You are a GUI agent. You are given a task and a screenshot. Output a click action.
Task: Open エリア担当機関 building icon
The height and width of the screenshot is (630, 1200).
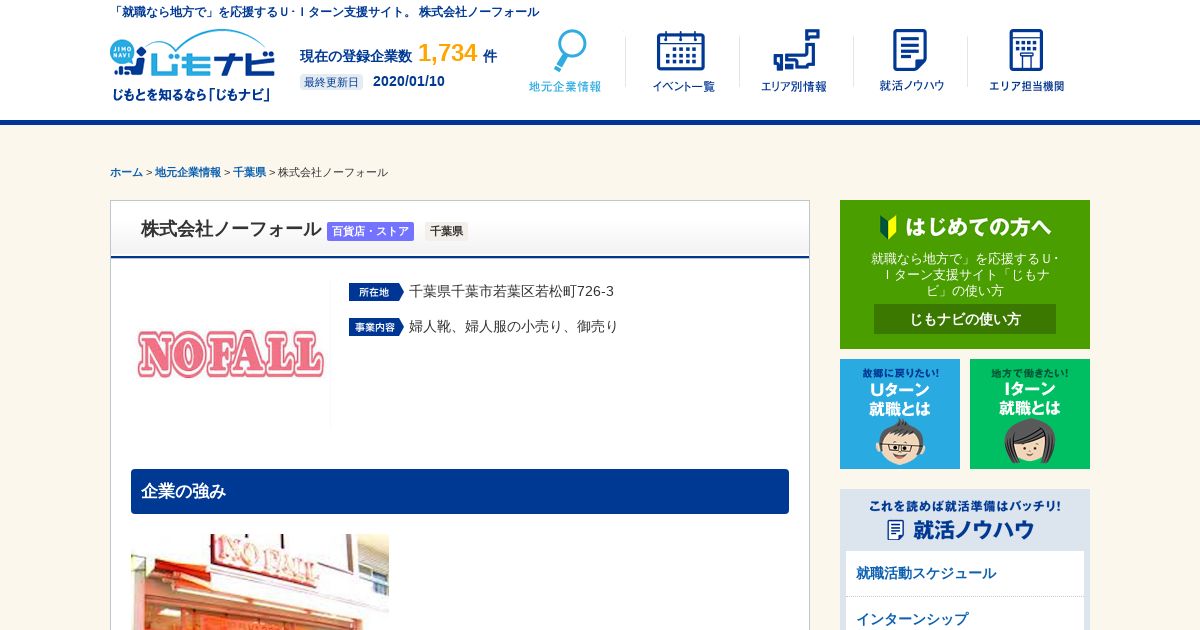point(1026,60)
